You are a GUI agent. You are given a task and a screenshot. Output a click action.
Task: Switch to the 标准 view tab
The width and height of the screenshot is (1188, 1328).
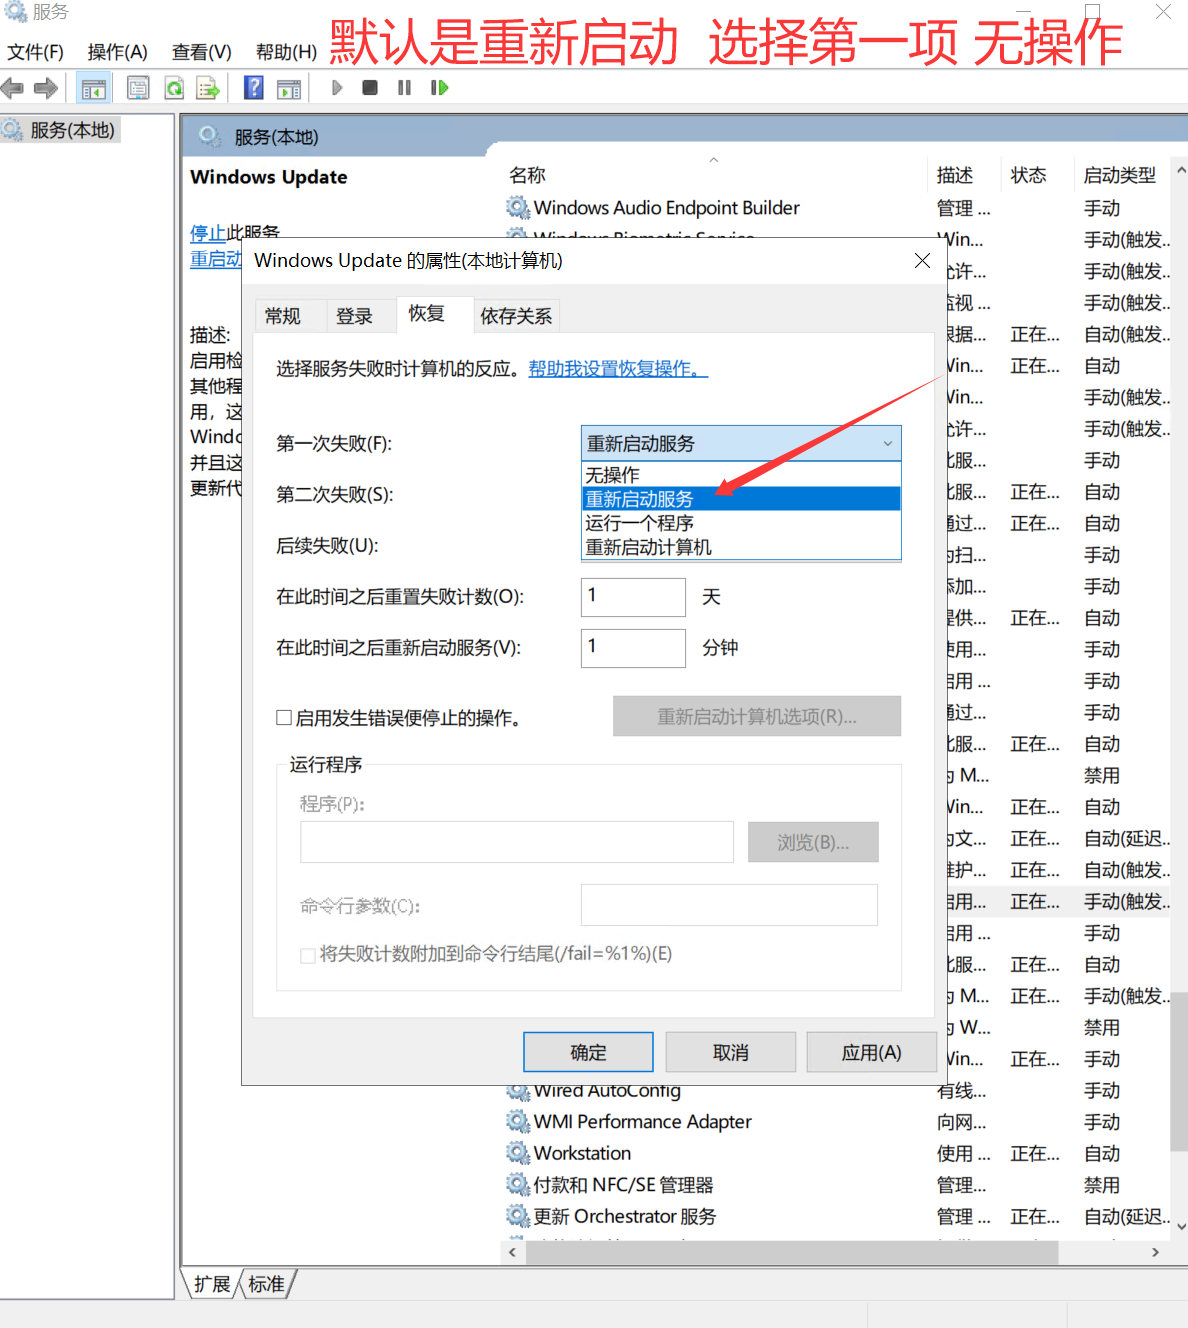click(266, 1284)
